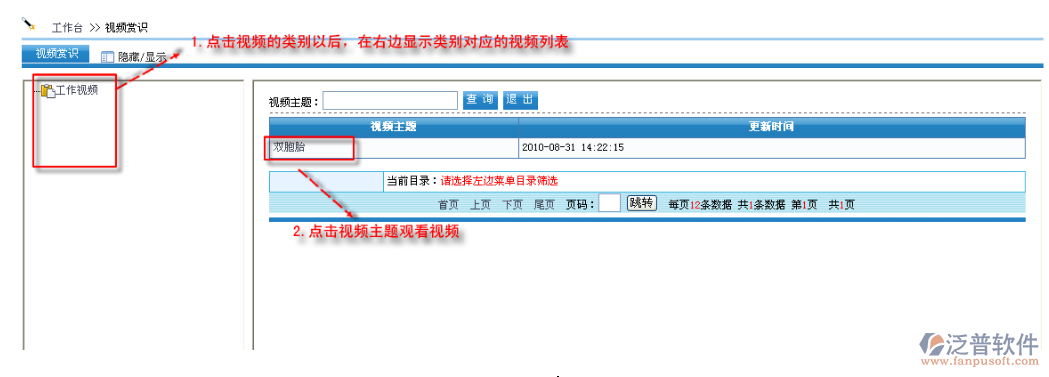Viewport: 1049px width, 377px height.
Task: Focus the 视频主题 search input field
Action: 391,101
